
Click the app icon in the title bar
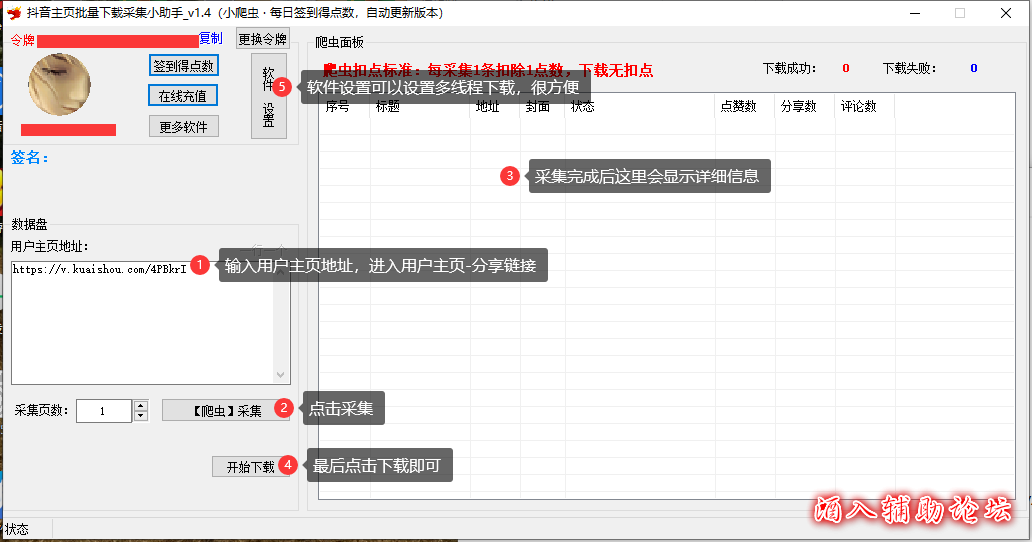coord(14,13)
